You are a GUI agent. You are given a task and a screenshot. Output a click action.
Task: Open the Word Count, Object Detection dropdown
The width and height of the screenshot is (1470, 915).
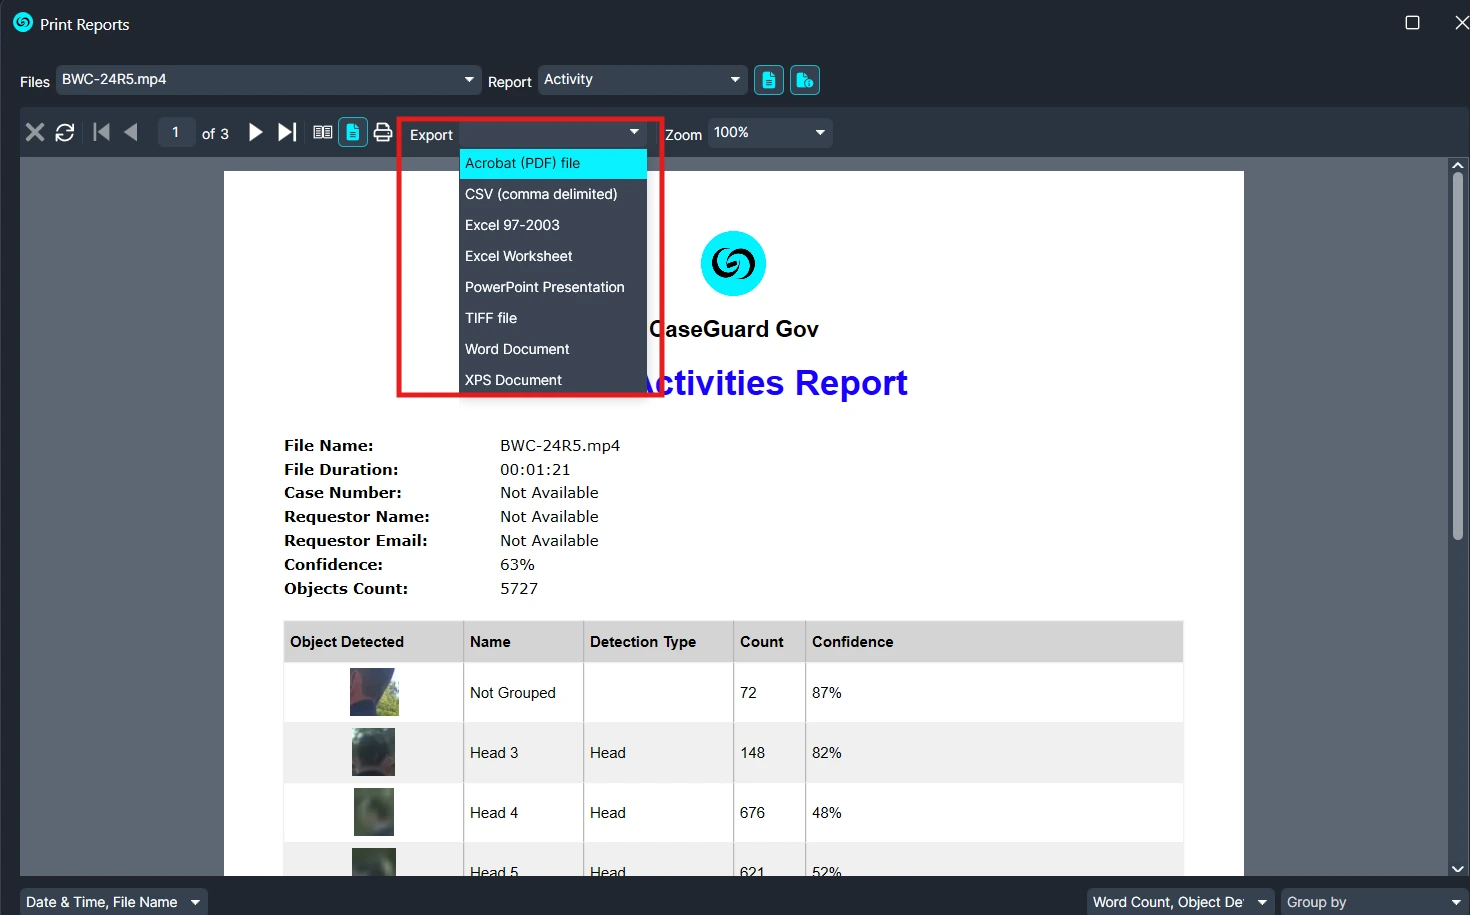pos(1181,902)
